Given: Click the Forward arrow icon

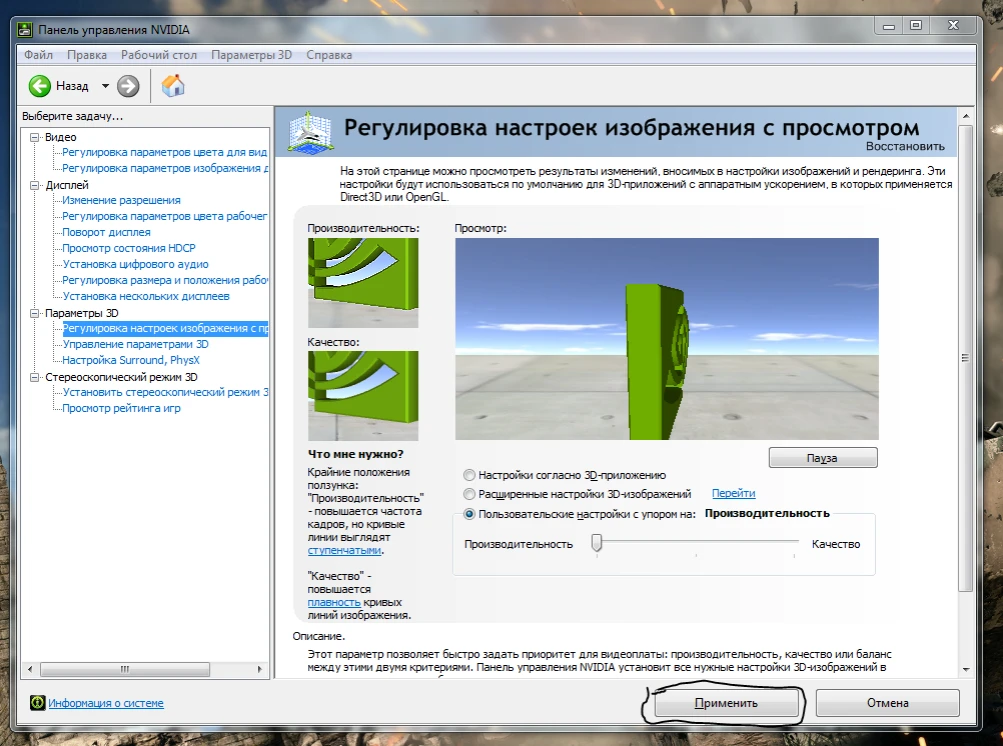Looking at the screenshot, I should [128, 86].
